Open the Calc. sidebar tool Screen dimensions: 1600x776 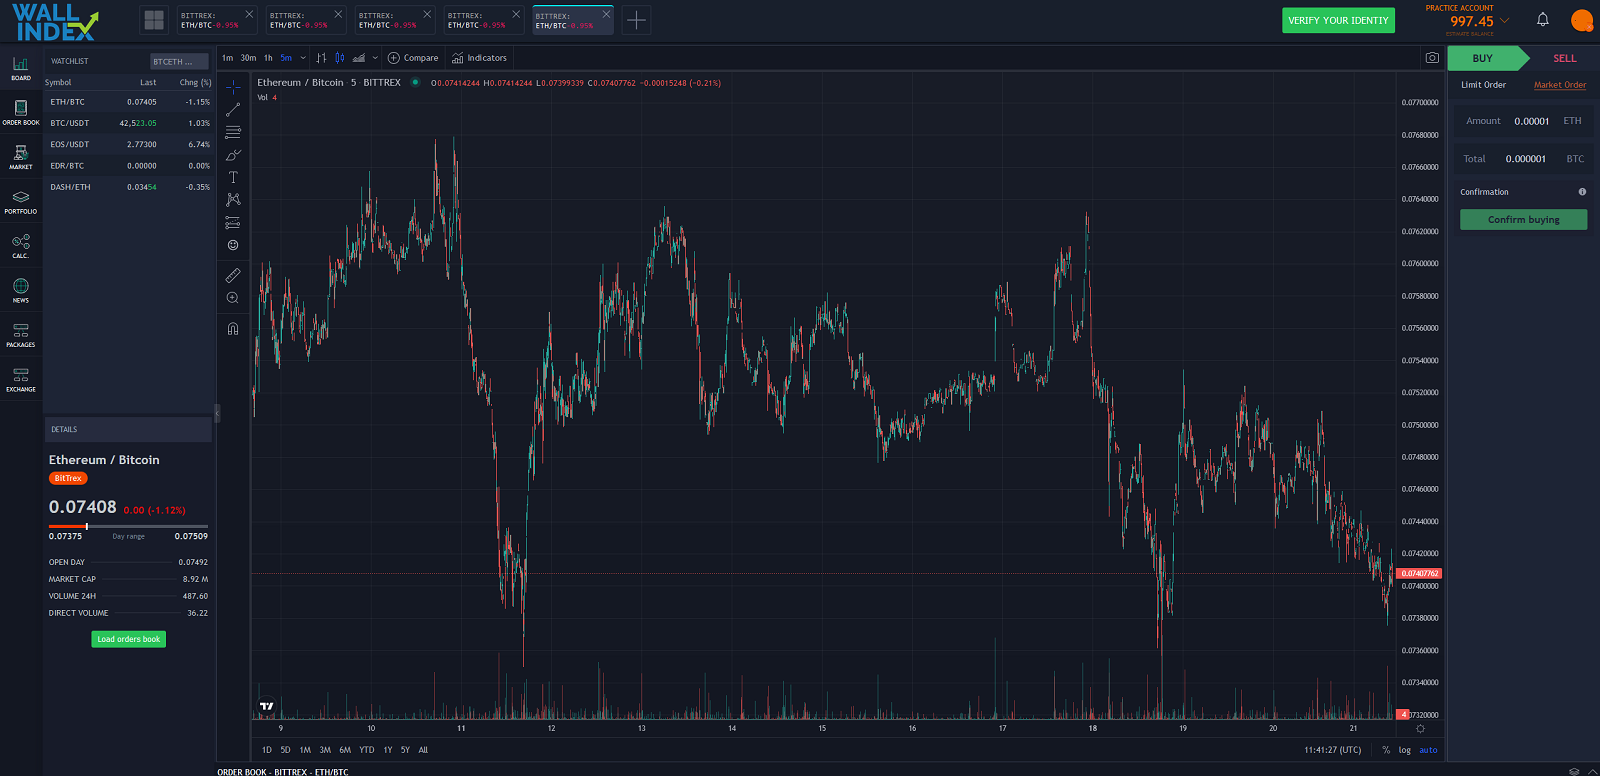(x=21, y=246)
